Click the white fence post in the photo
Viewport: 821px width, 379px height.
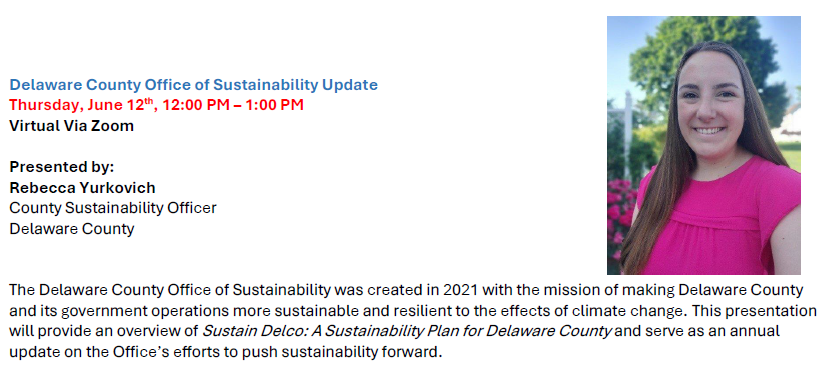coord(628,131)
